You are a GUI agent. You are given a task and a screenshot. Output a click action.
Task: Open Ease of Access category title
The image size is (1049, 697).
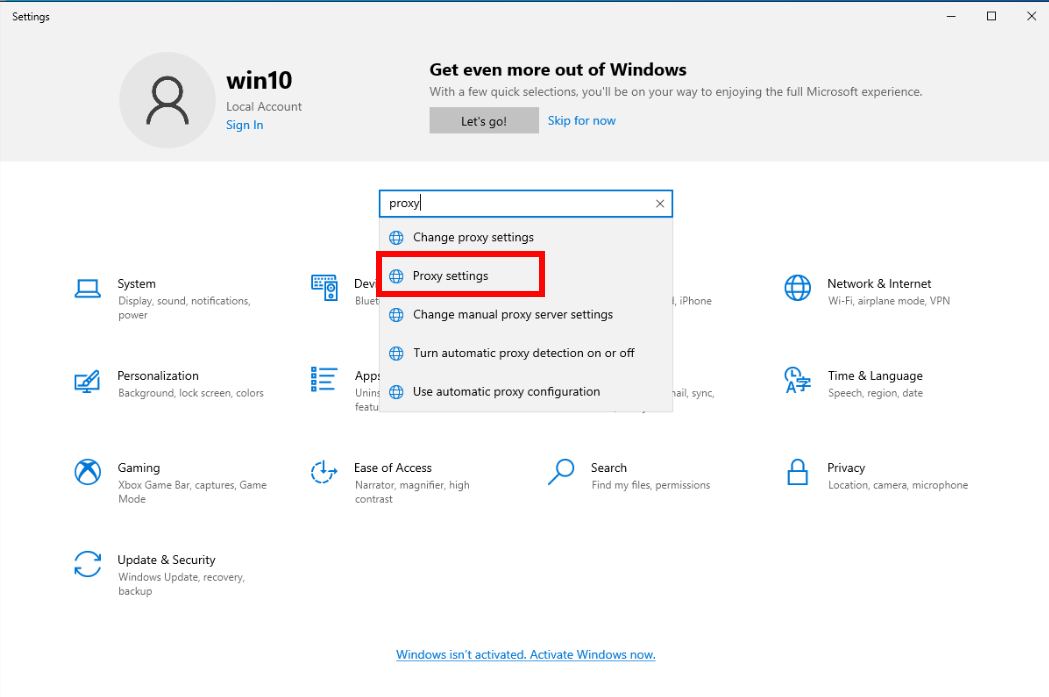click(x=393, y=468)
